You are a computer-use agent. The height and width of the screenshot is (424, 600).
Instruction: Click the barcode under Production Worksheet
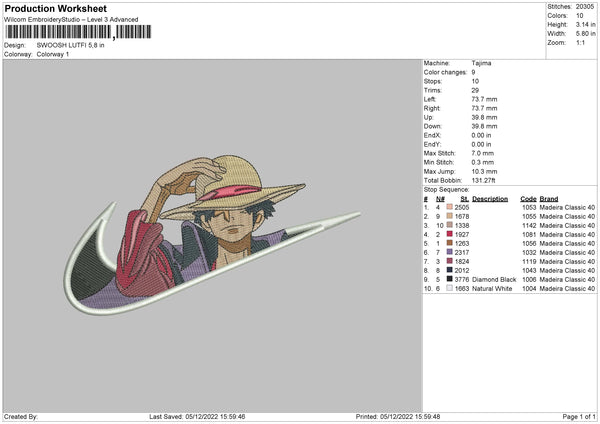point(78,32)
